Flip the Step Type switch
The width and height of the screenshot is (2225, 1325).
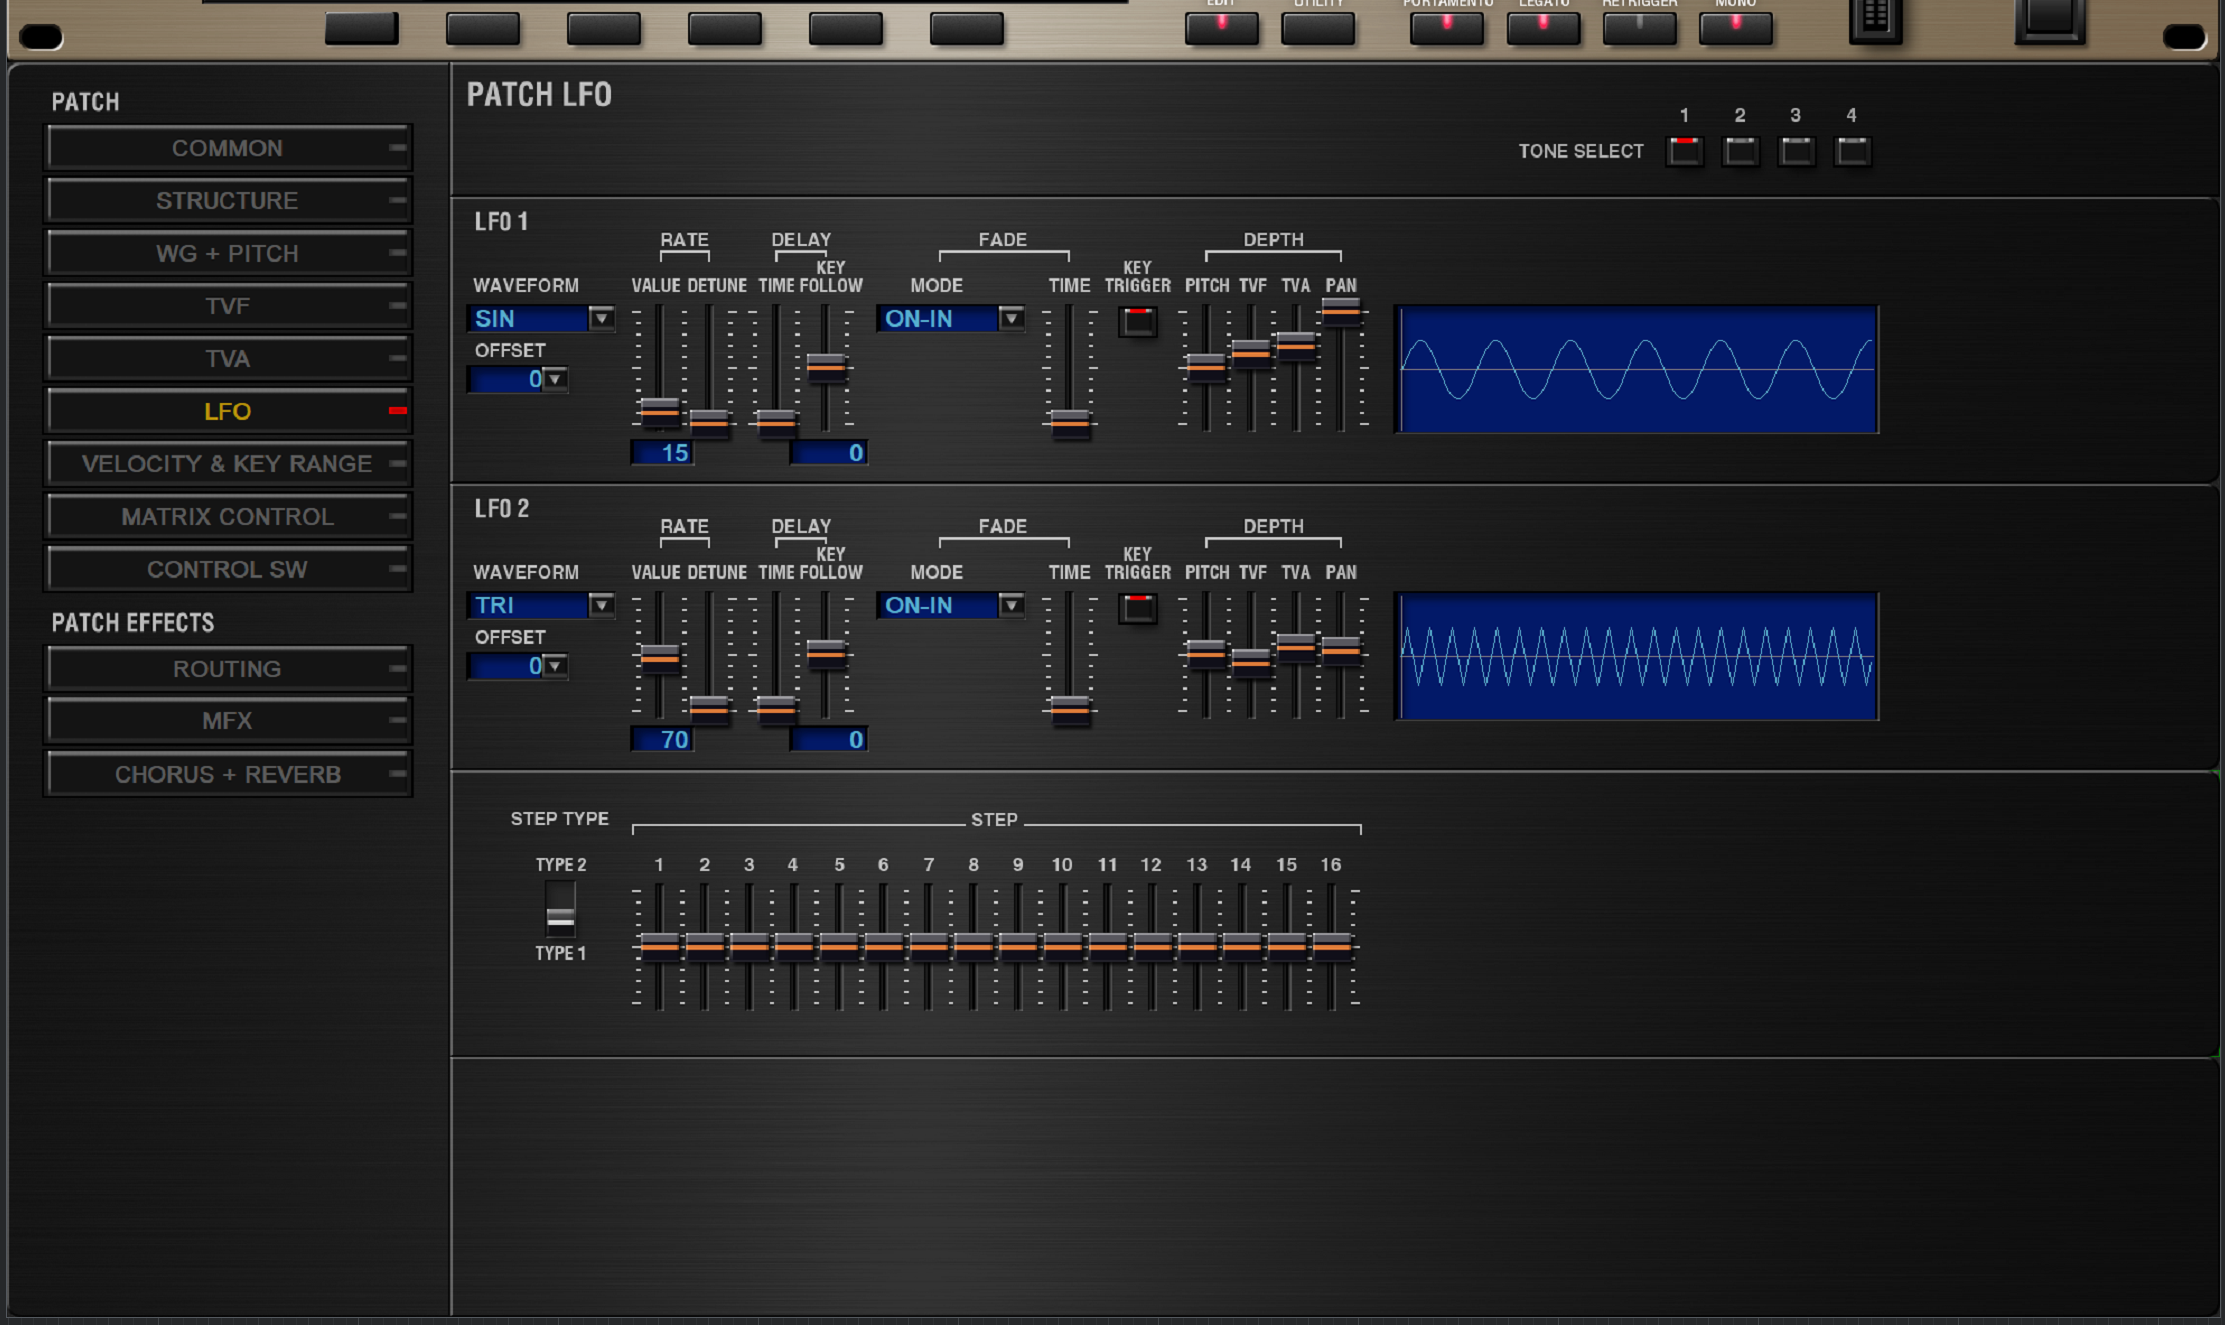pos(560,908)
